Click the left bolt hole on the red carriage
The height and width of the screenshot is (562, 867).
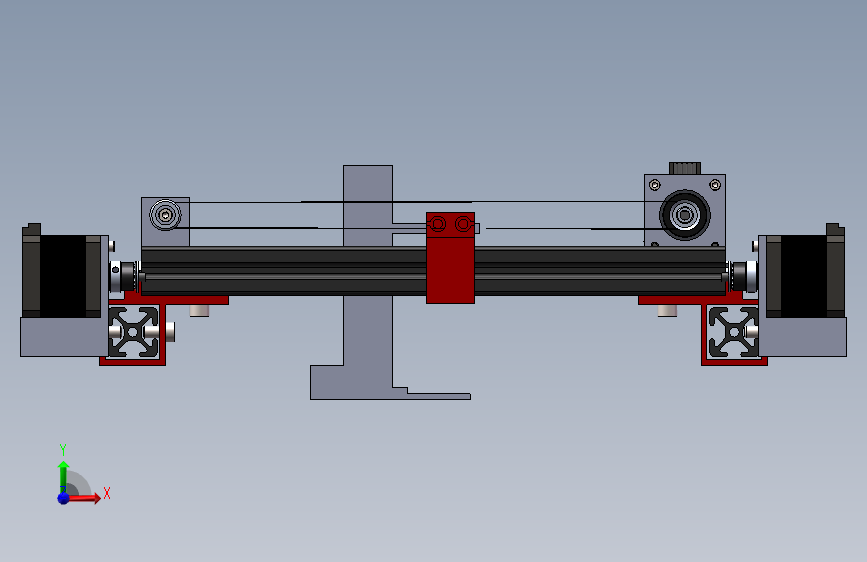(x=438, y=224)
